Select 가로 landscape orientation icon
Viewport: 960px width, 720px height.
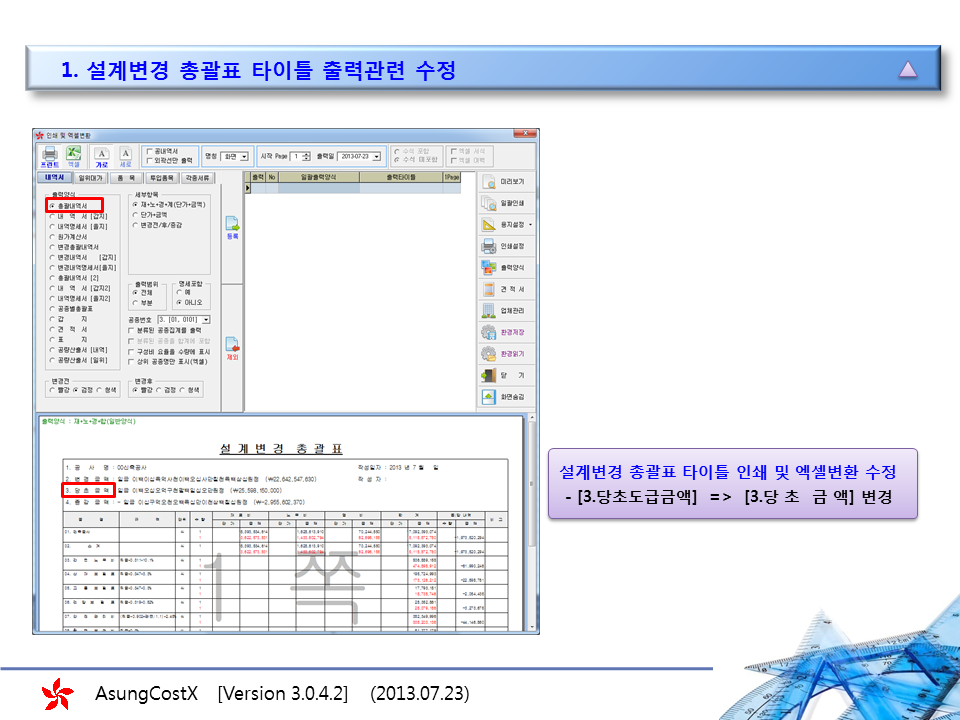click(101, 155)
